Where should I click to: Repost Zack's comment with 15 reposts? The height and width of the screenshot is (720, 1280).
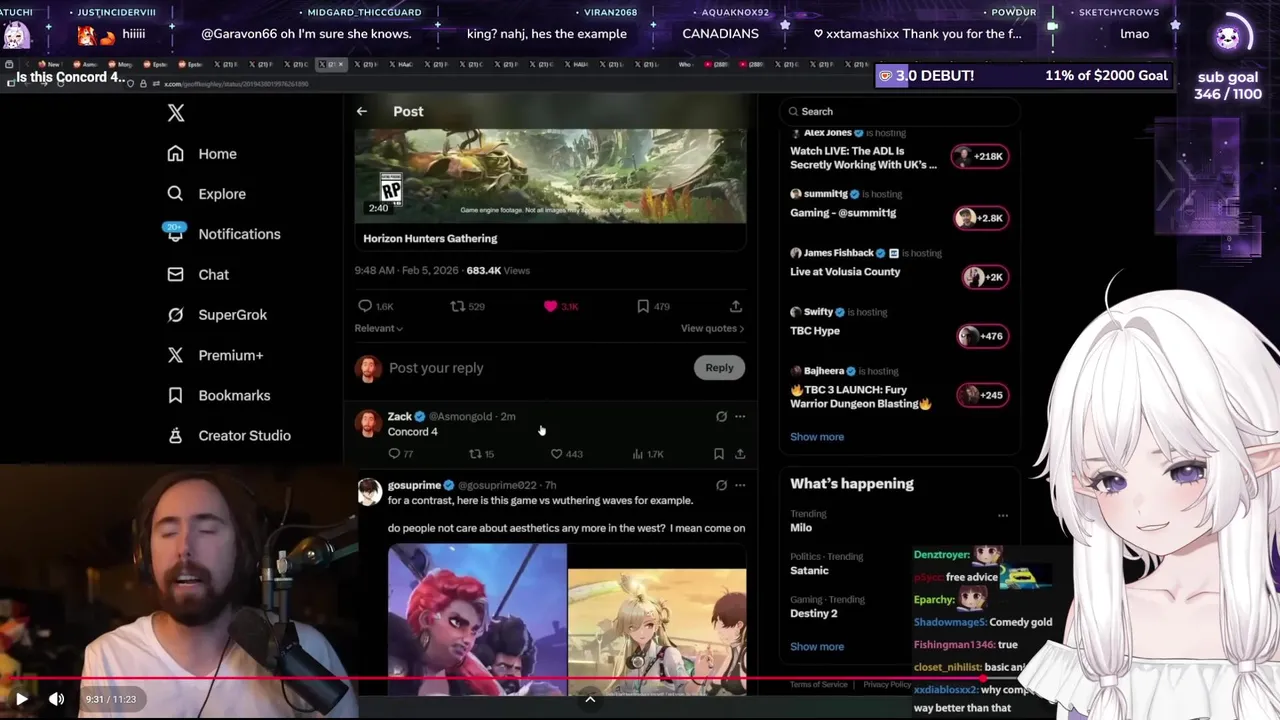tap(475, 454)
